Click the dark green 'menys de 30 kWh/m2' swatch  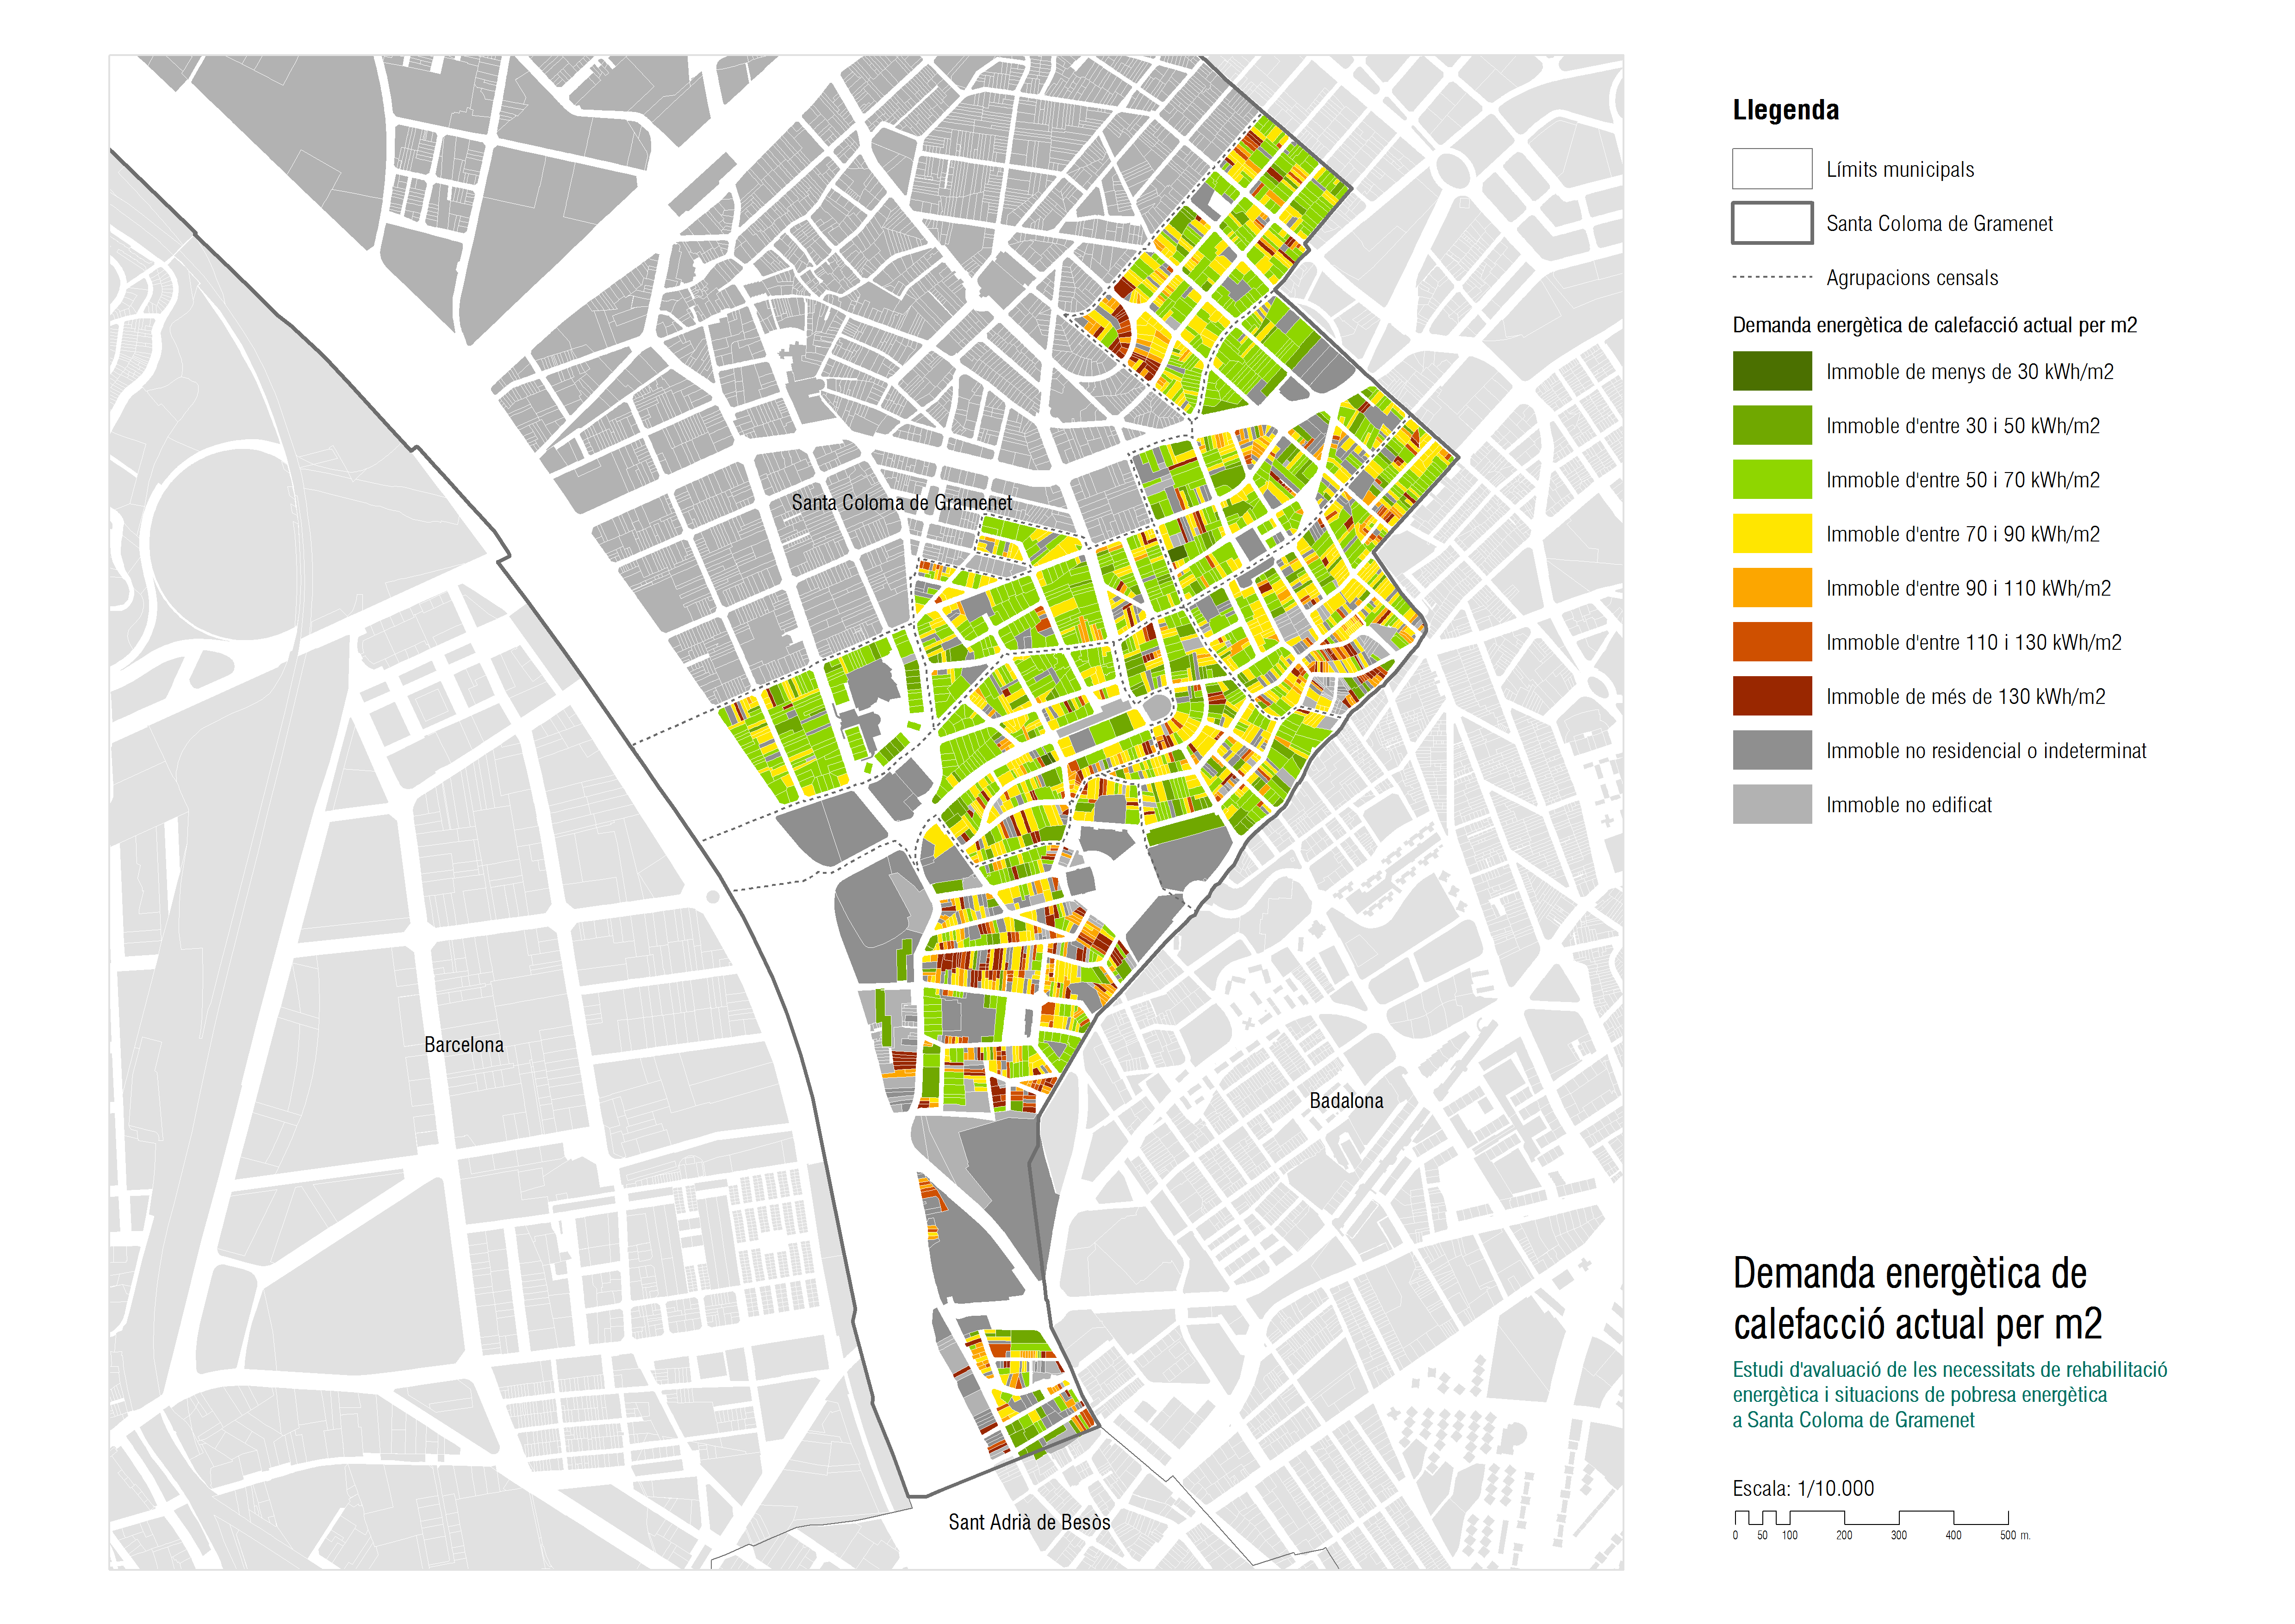[x=1771, y=371]
